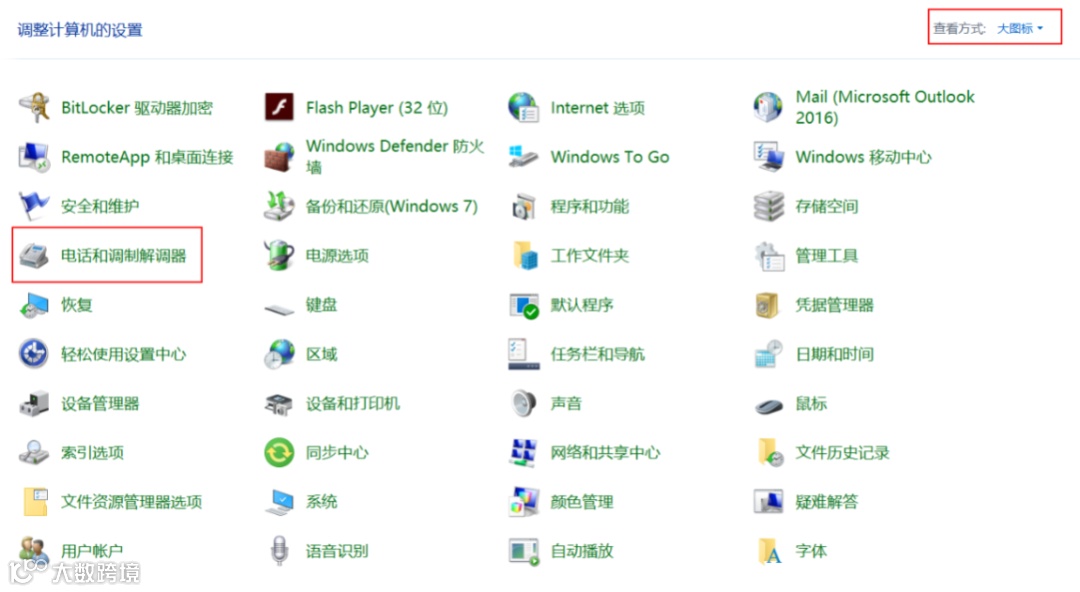Screen dimensions: 1080x592
Task: Click the 设备管理器 link
Action: coord(100,403)
